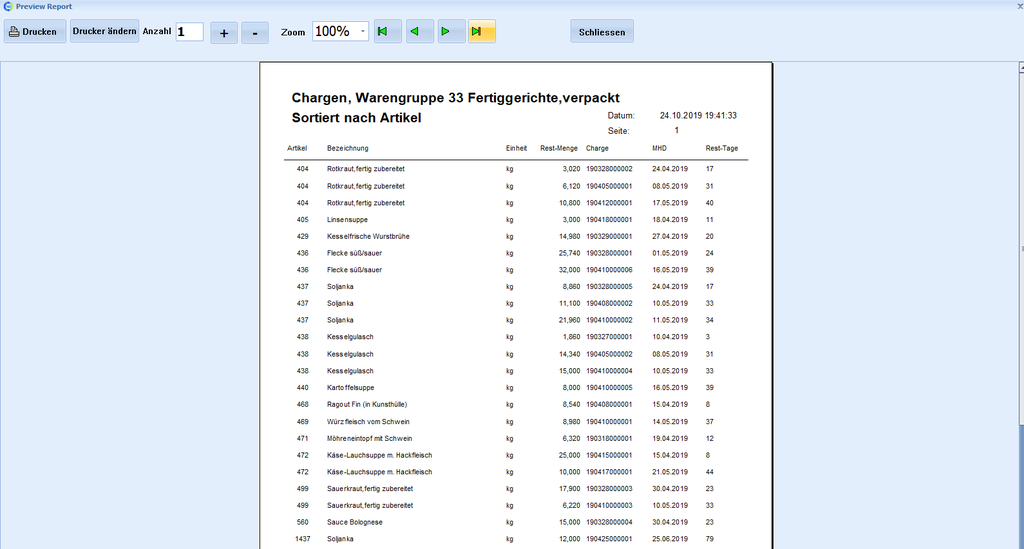
Task: Click article number 440
Action: 302,388
